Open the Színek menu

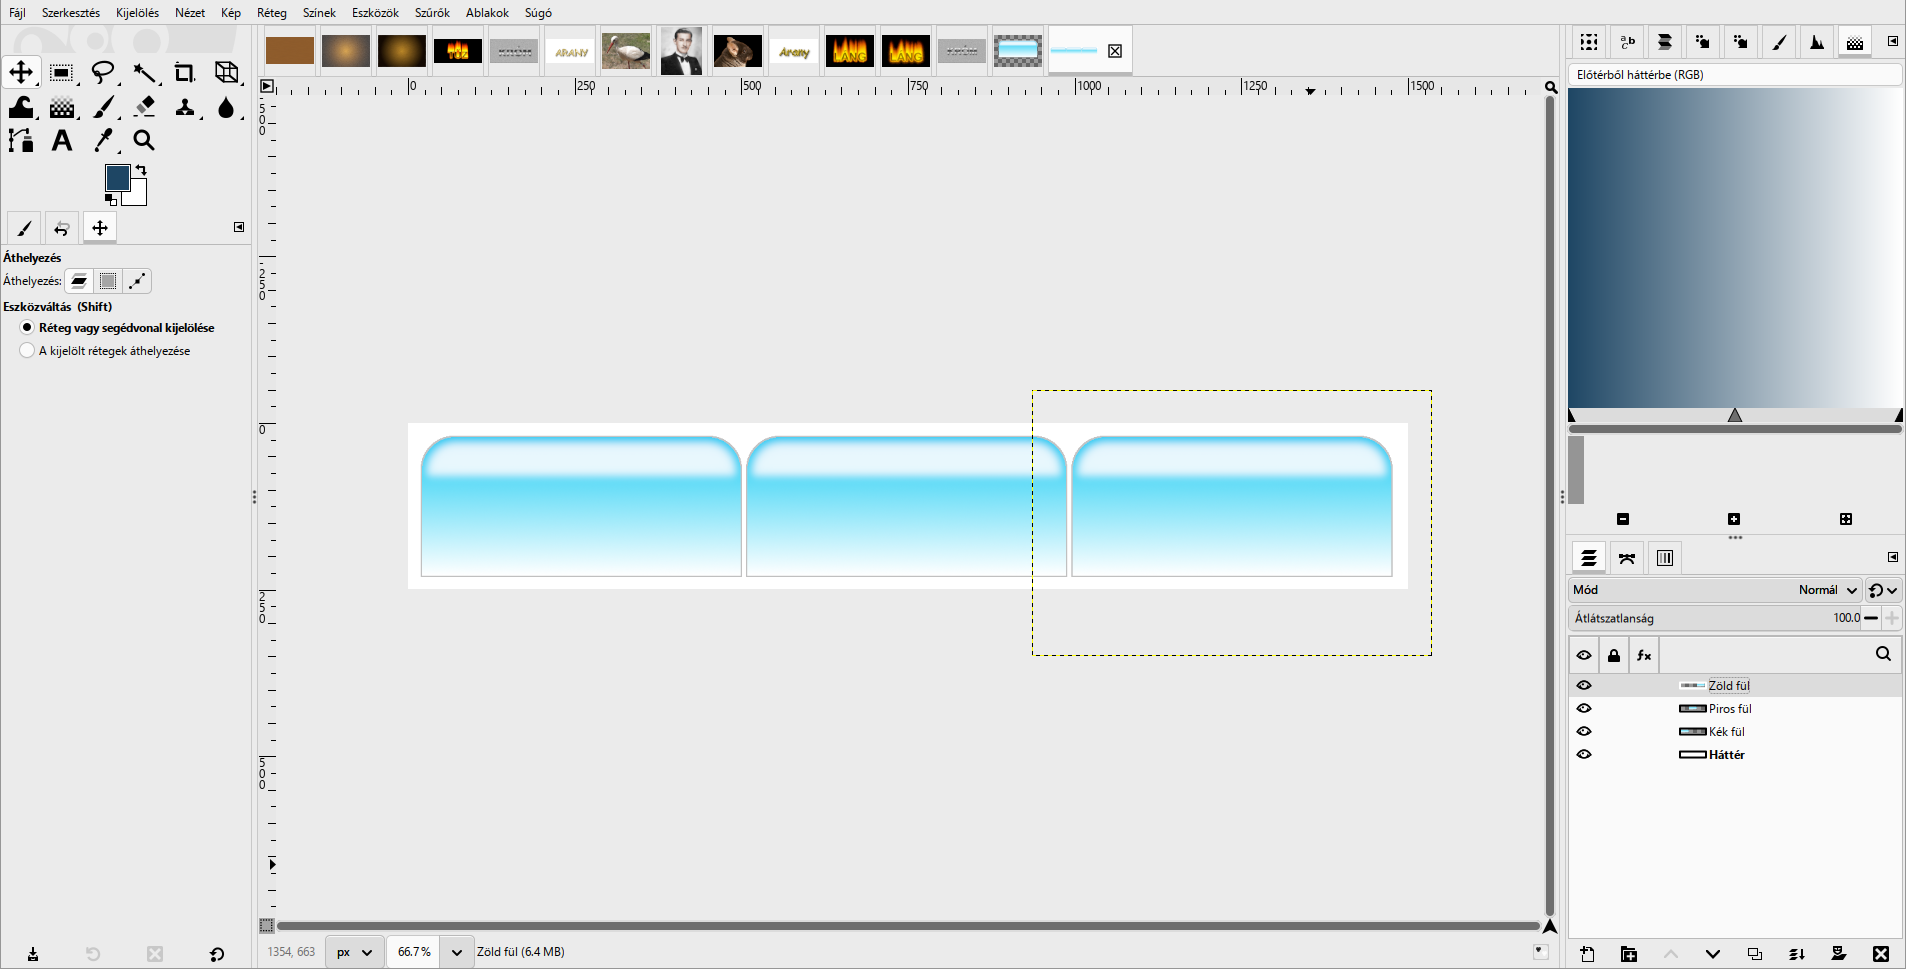click(319, 13)
